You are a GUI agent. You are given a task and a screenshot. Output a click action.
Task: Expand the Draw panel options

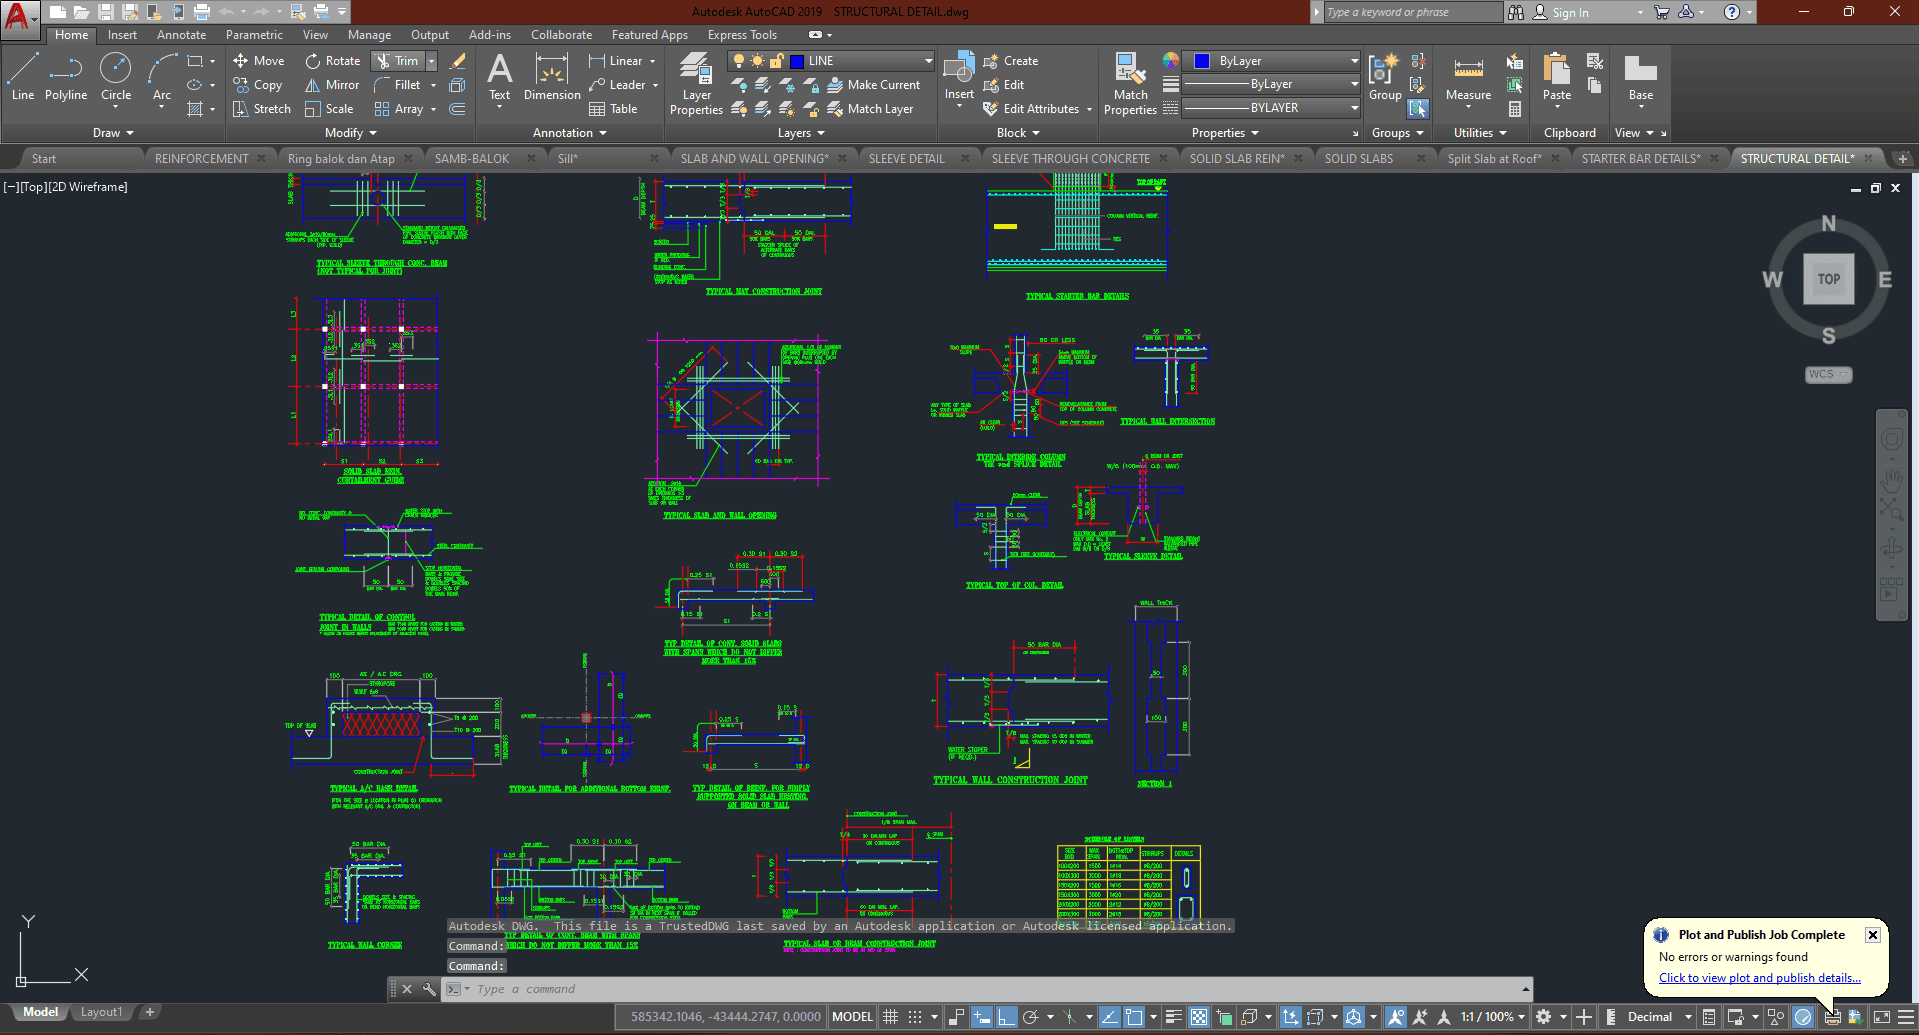[113, 133]
